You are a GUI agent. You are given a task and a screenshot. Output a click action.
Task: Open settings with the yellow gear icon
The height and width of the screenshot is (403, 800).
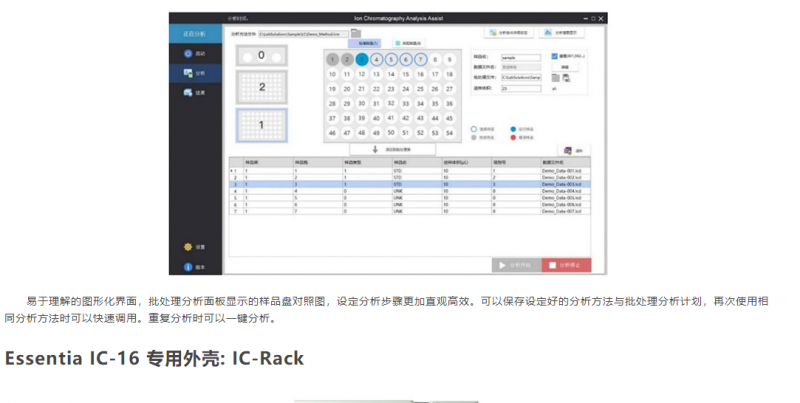pyautogui.click(x=195, y=247)
